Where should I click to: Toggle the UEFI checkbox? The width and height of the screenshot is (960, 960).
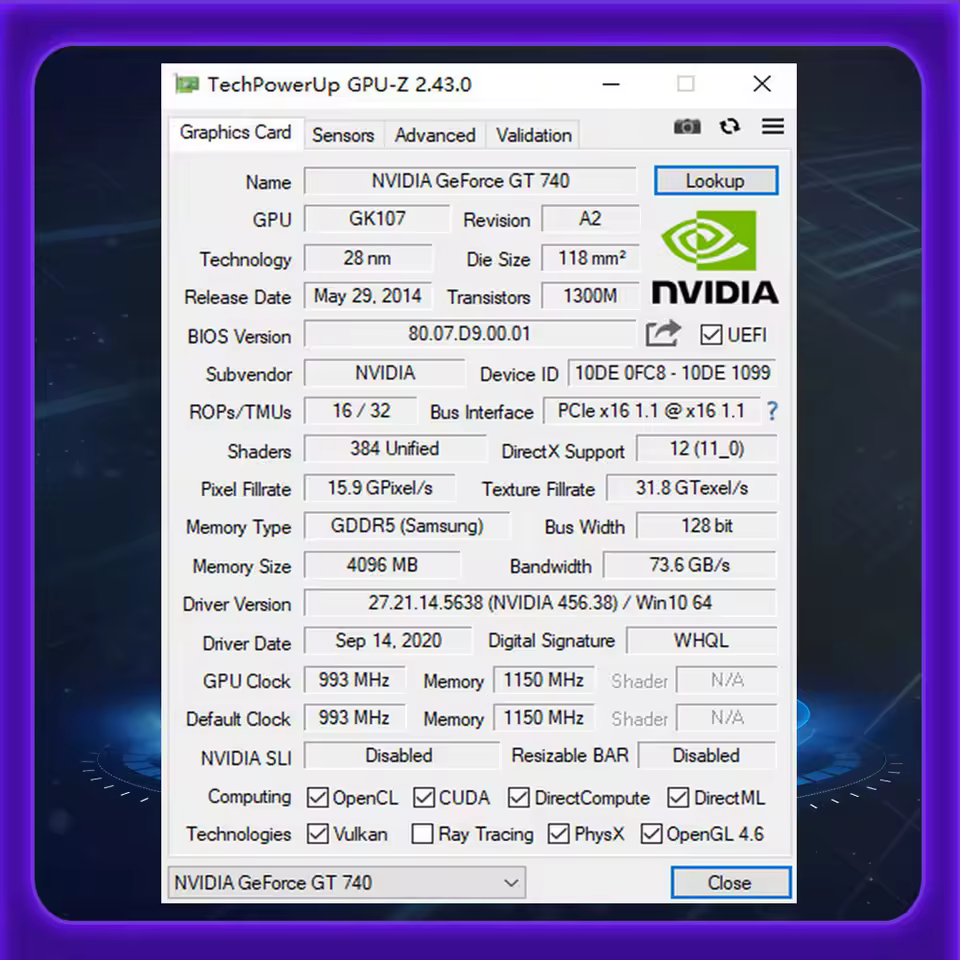[711, 335]
